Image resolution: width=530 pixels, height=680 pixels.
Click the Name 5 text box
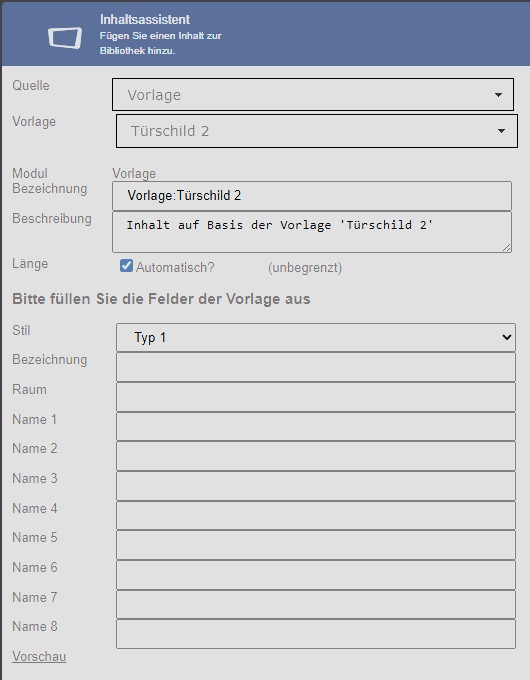316,545
